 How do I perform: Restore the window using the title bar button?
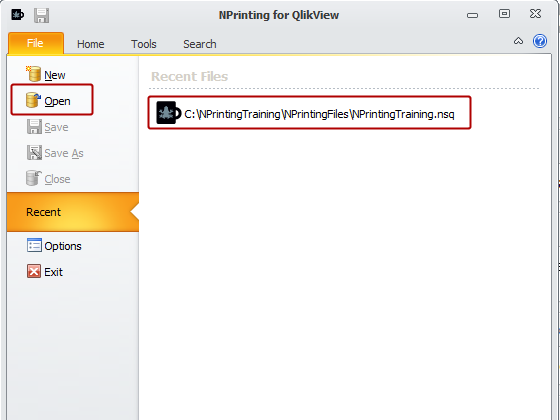[x=504, y=14]
